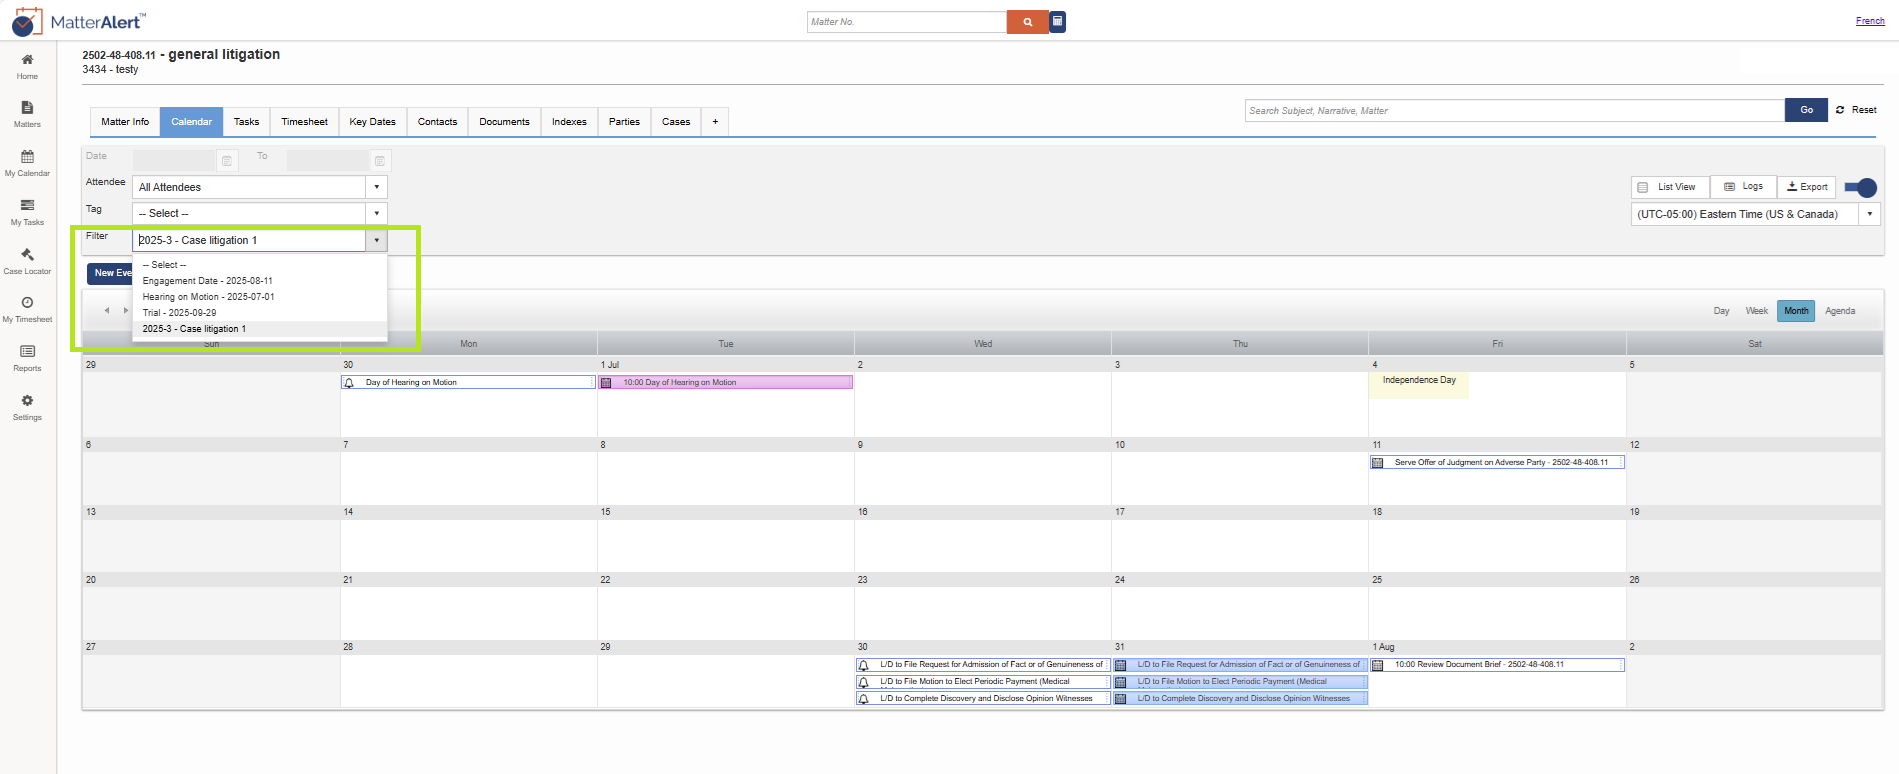Screen dimensions: 1899x774
Task: Open Home from the sidebar
Action: pyautogui.click(x=27, y=66)
